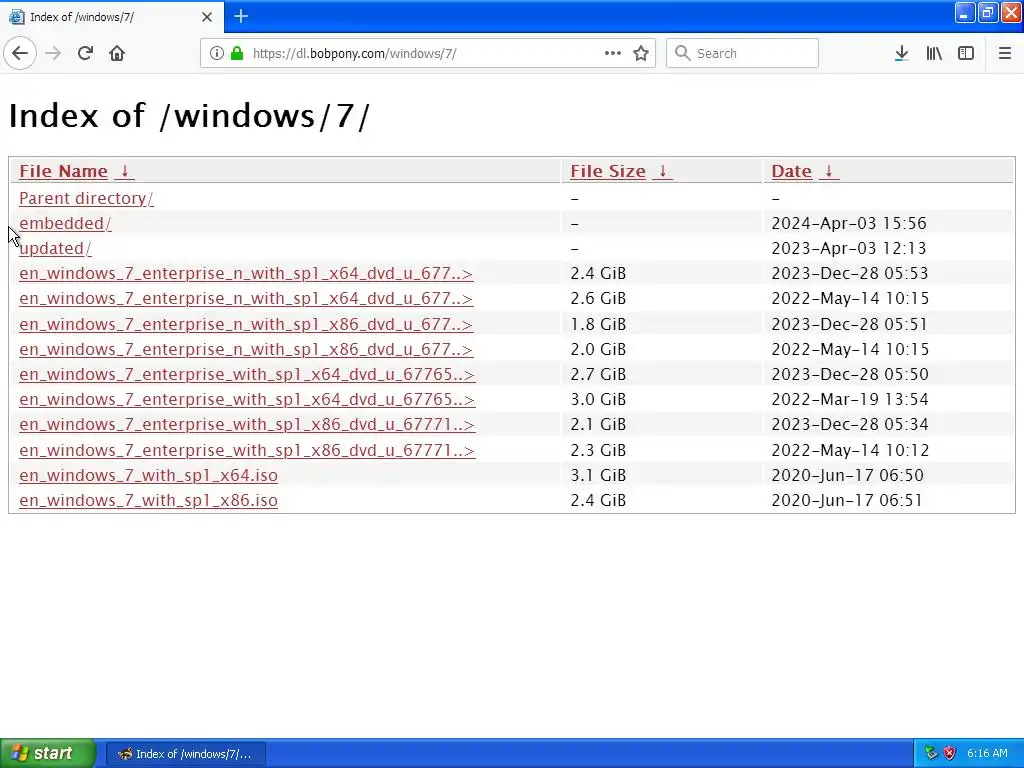Image resolution: width=1024 pixels, height=768 pixels.
Task: Open the updated/ folder link
Action: 56,248
